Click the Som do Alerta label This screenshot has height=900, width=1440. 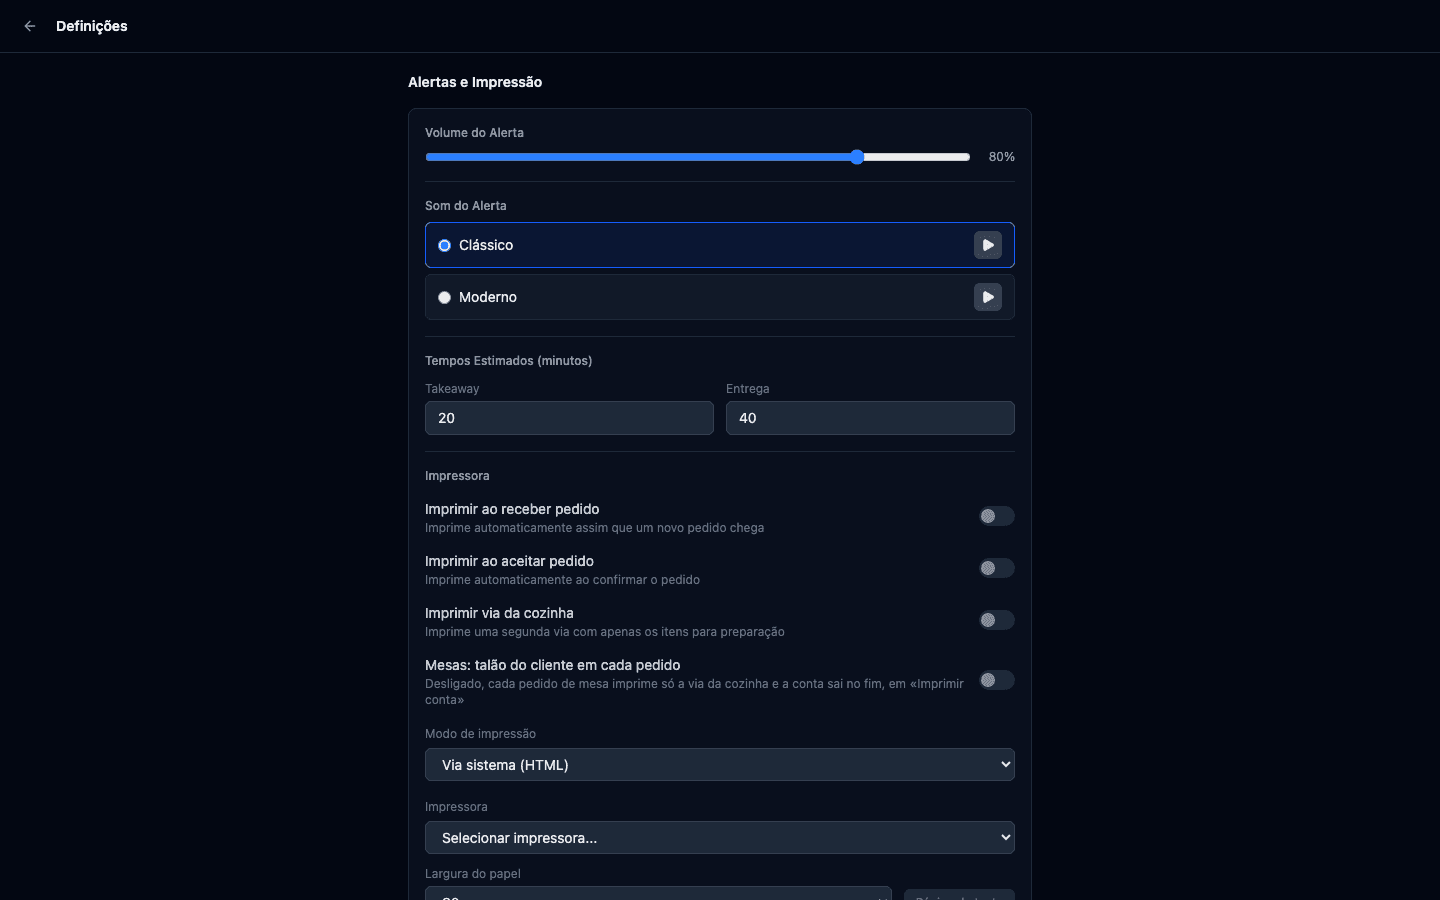tap(466, 206)
